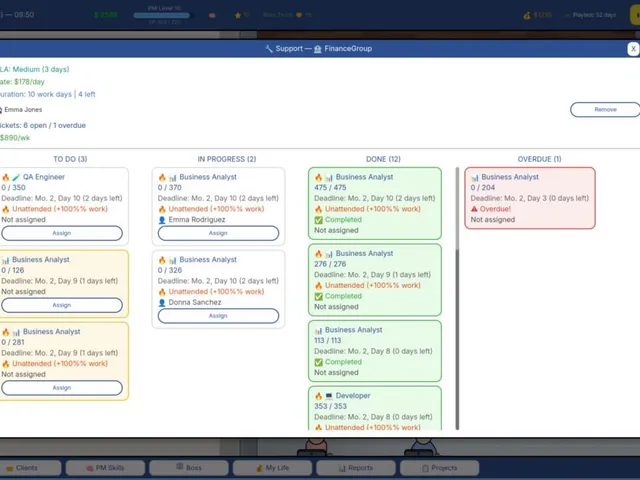640x480 pixels.
Task: Assign the QA Engineer 0/350 ticket
Action: [62, 233]
